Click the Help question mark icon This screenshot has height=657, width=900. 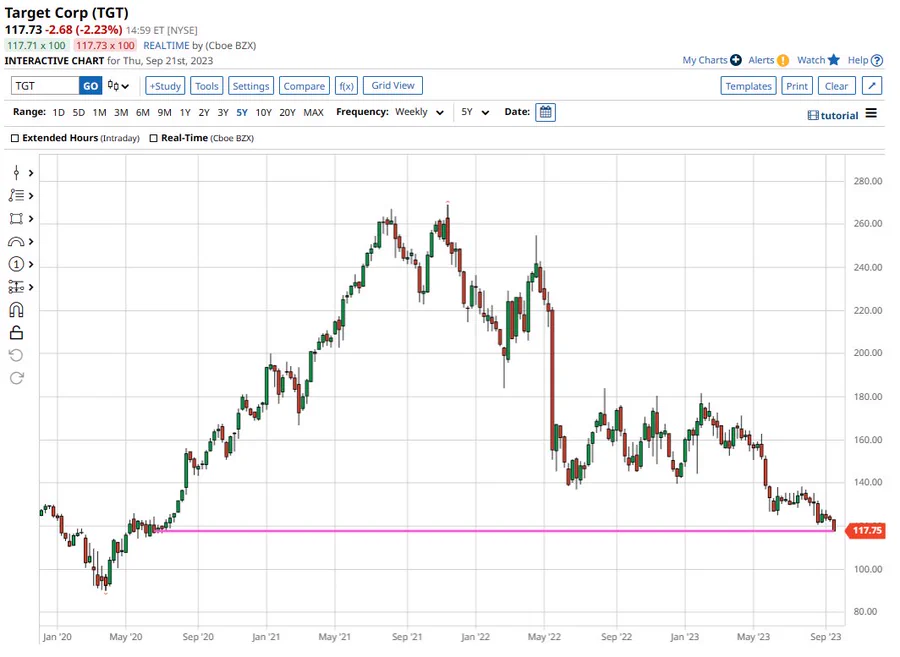(x=876, y=60)
